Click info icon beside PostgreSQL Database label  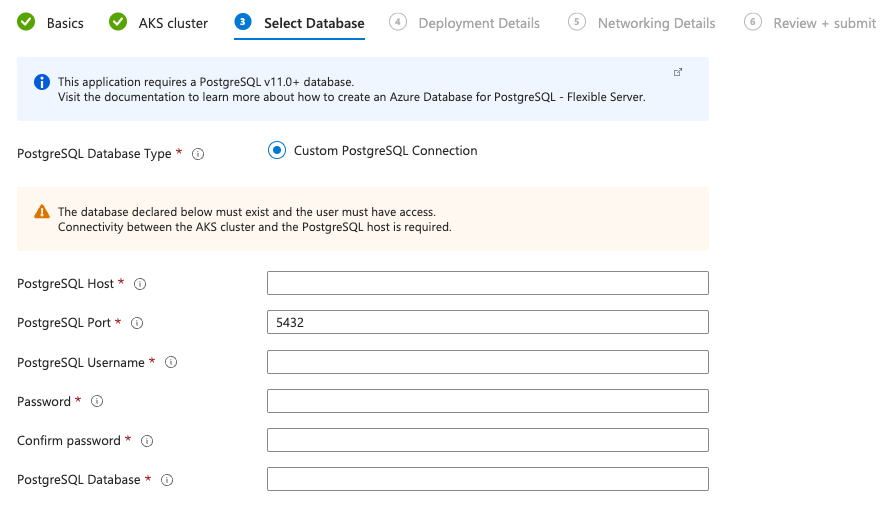click(x=167, y=480)
